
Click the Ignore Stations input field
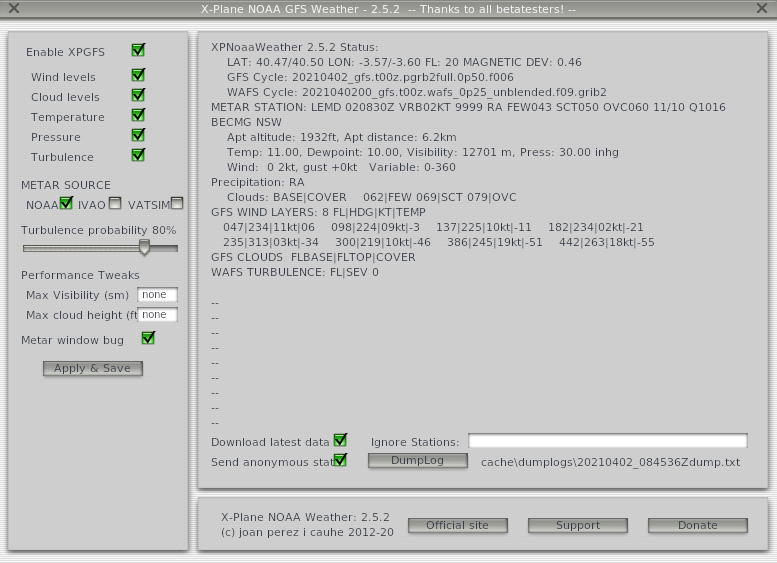(608, 441)
